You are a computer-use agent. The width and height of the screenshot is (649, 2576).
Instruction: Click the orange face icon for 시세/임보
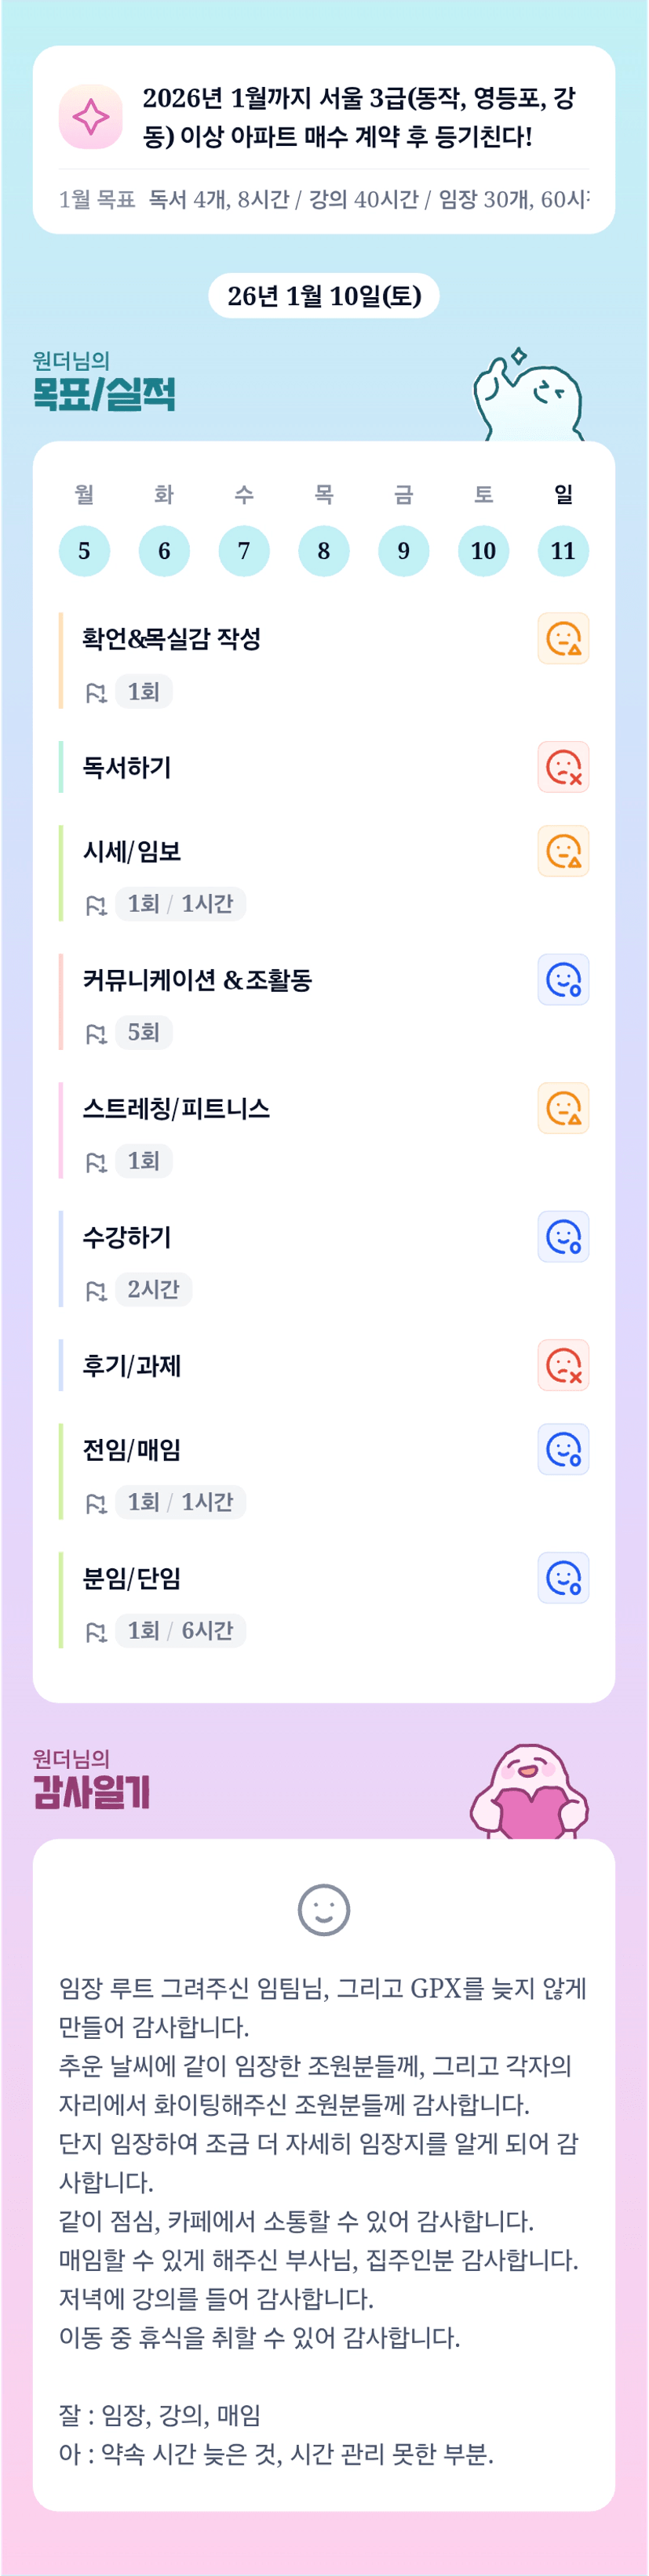click(x=563, y=851)
